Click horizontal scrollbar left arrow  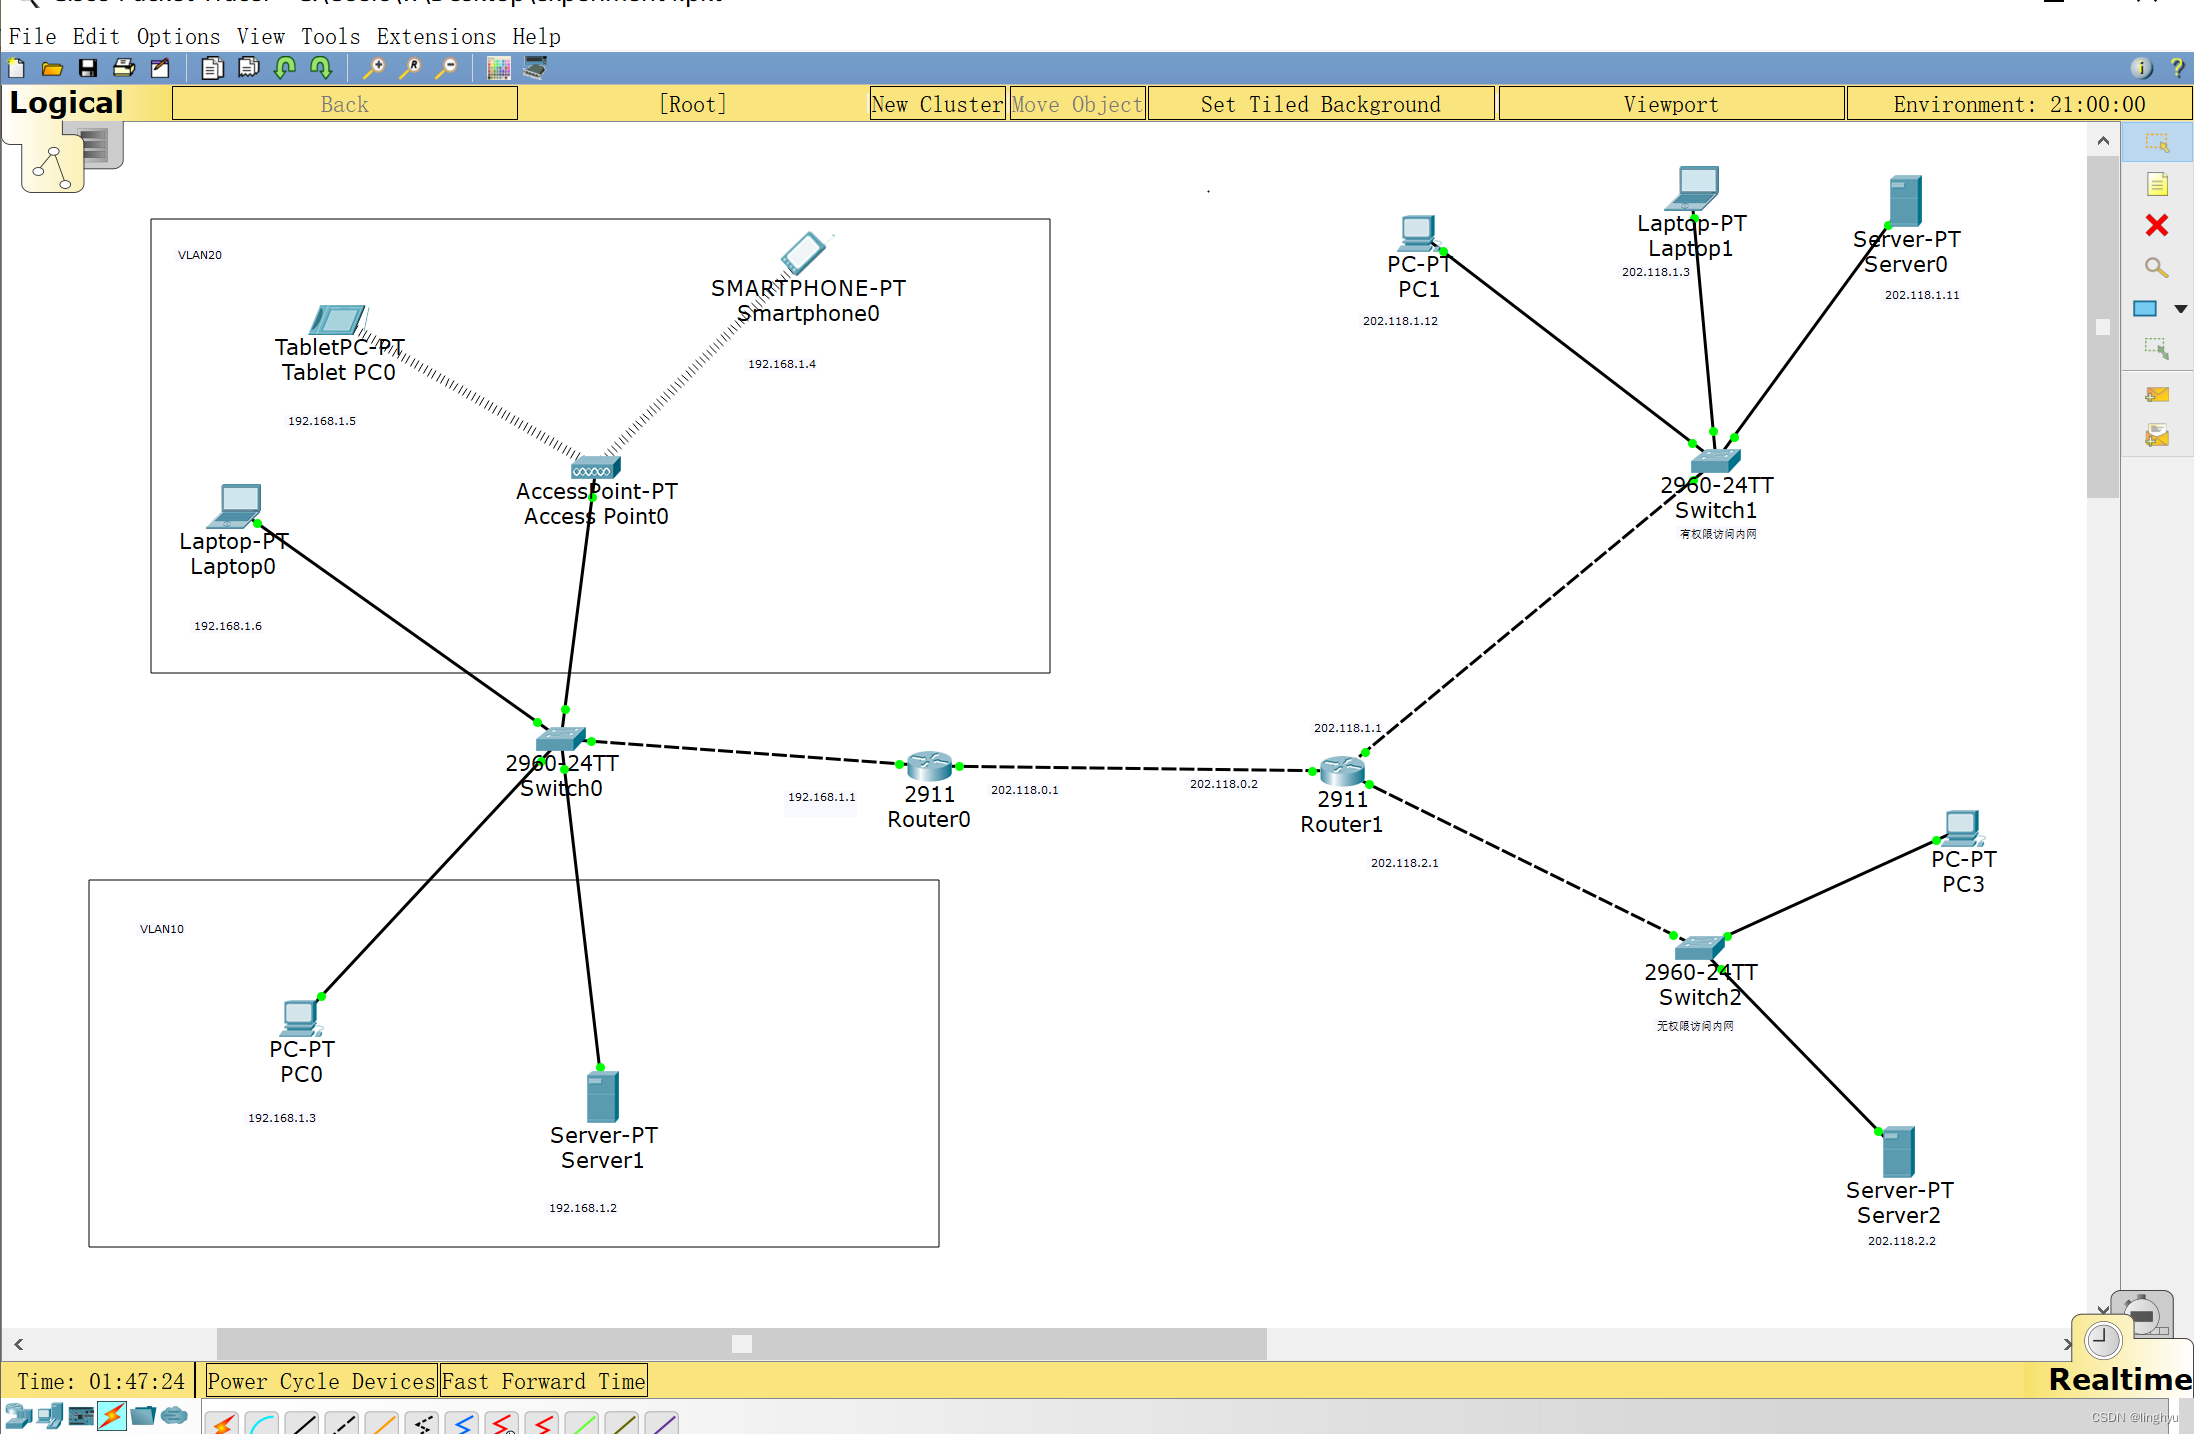tap(18, 1344)
